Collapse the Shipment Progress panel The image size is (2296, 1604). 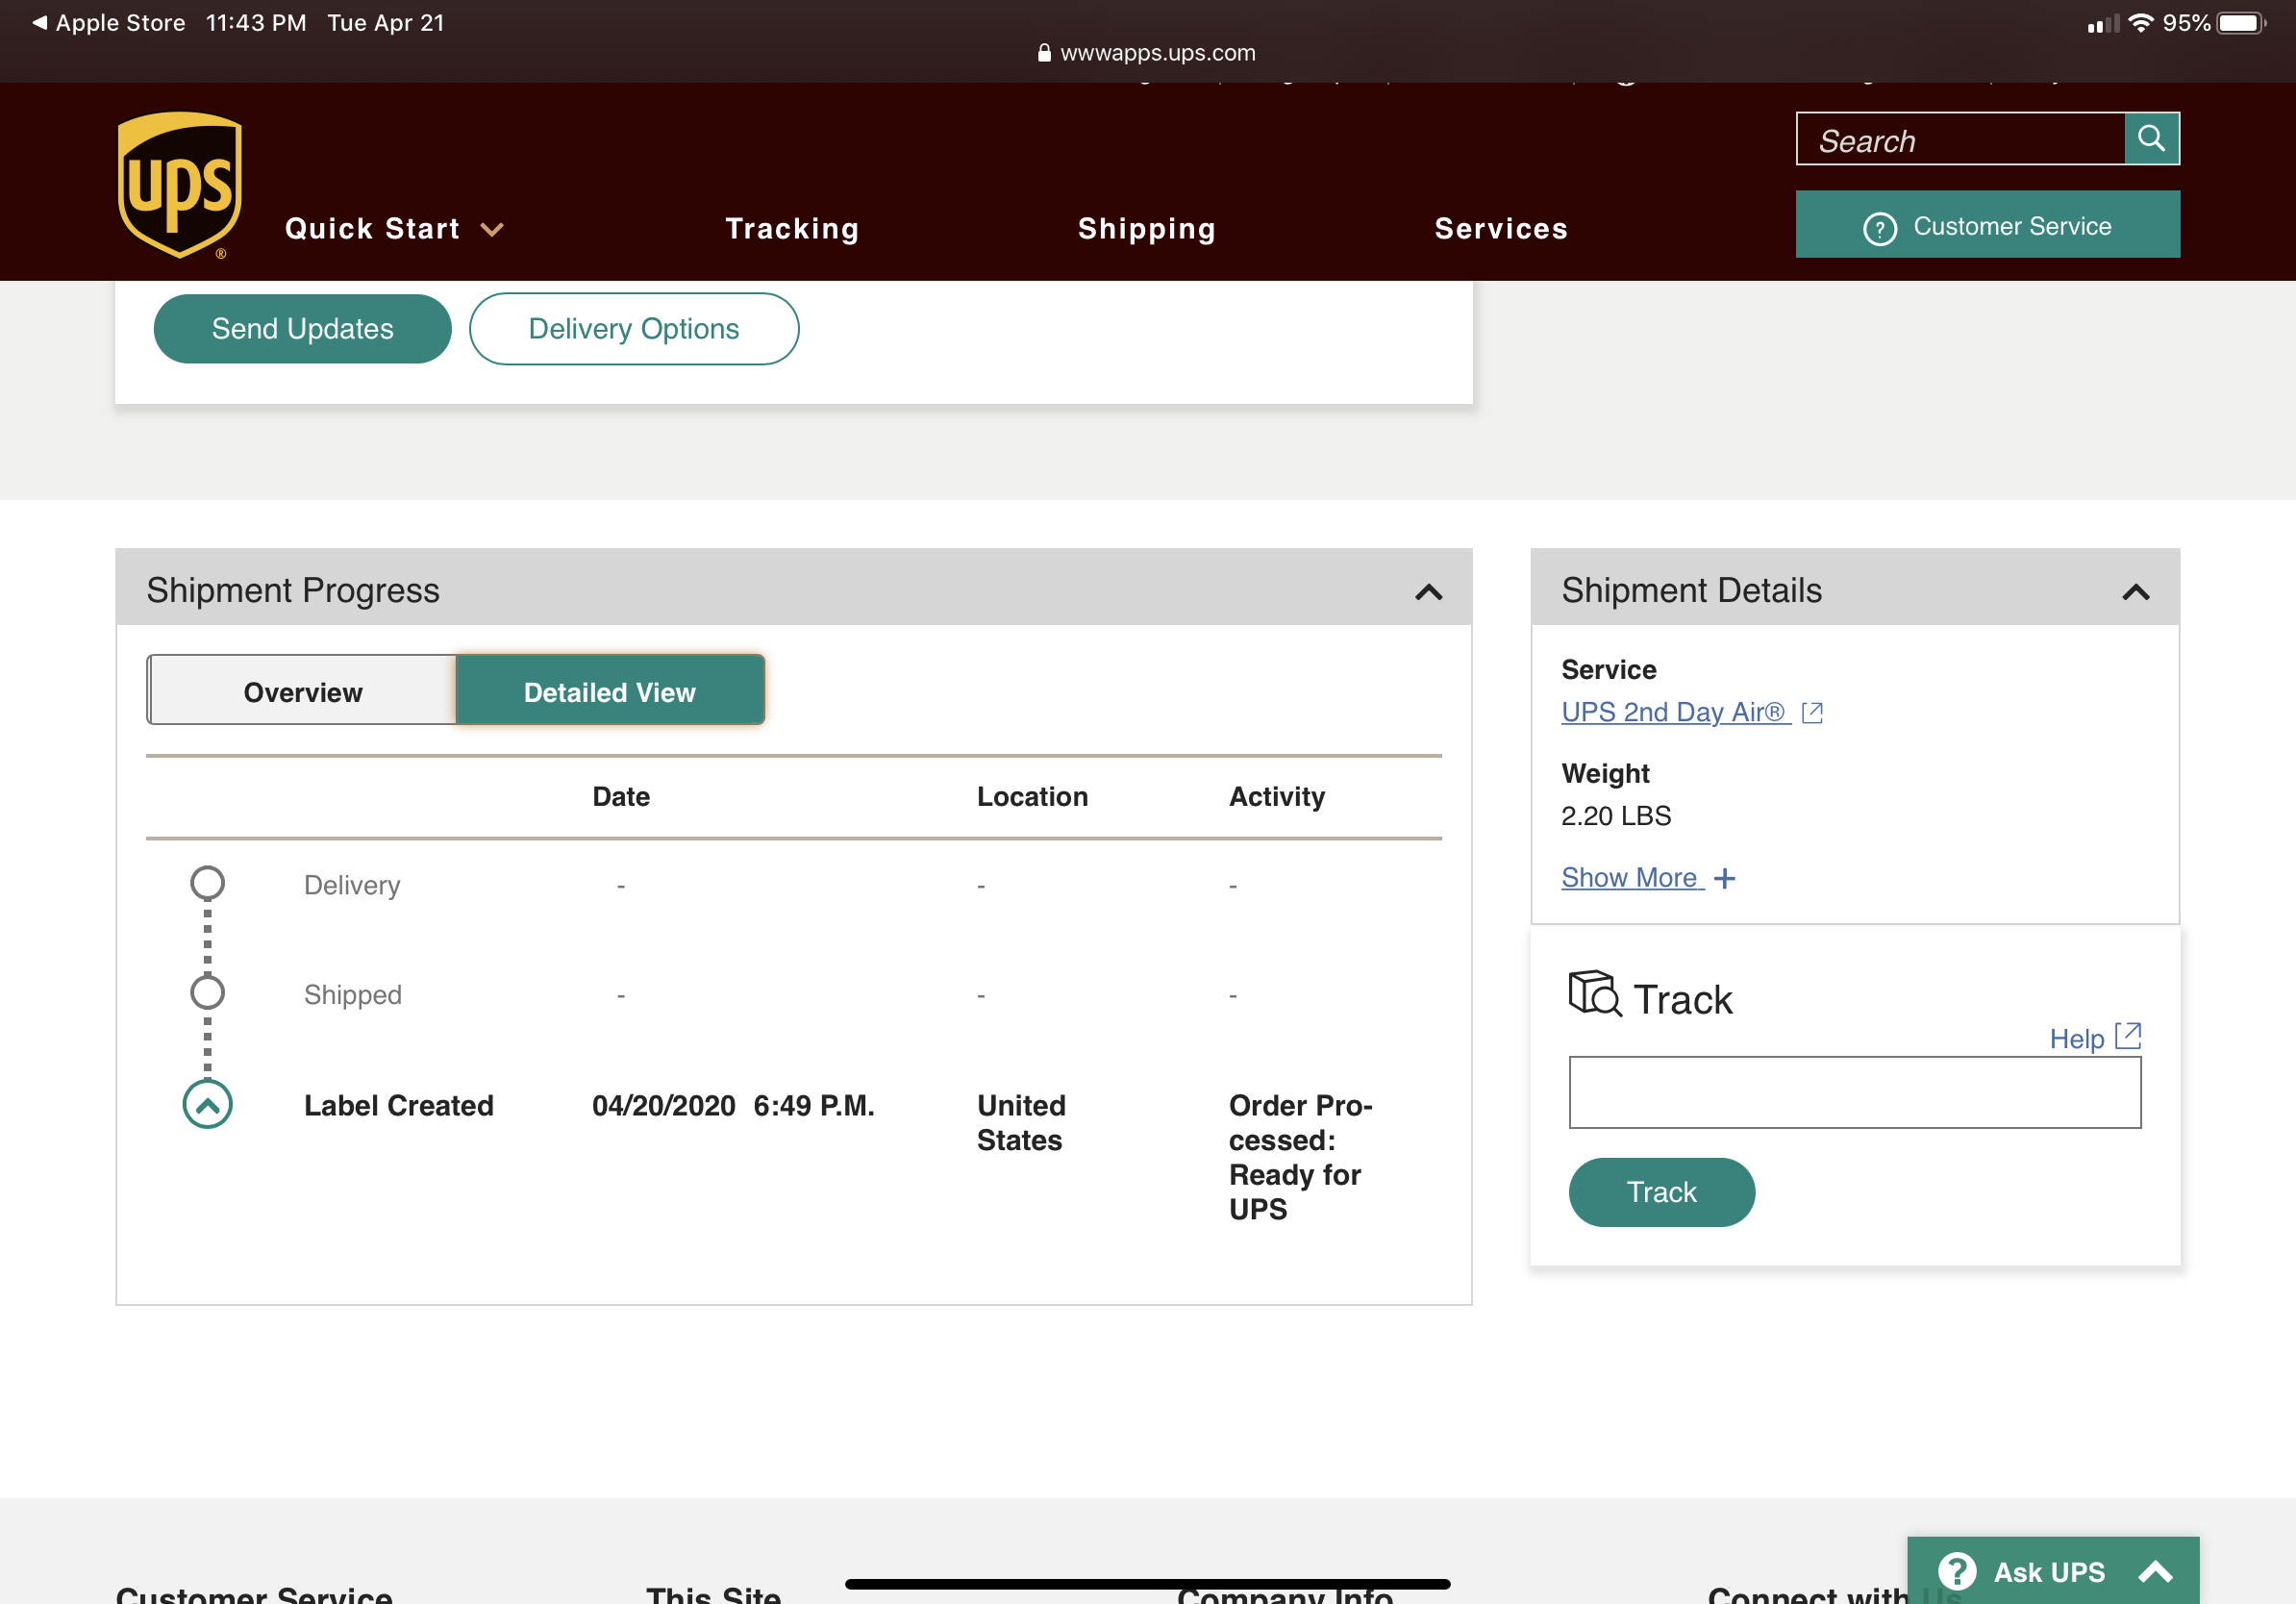[x=1428, y=591]
